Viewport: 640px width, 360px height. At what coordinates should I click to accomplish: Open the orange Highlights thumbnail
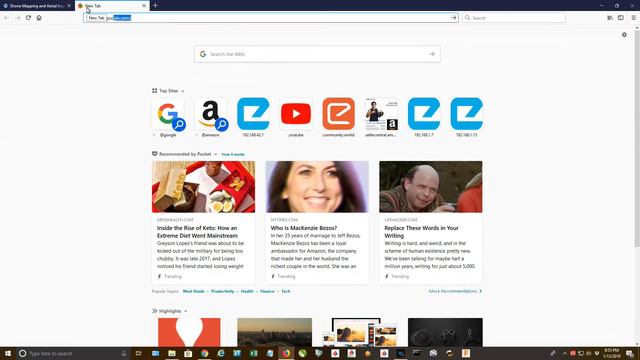(x=189, y=332)
